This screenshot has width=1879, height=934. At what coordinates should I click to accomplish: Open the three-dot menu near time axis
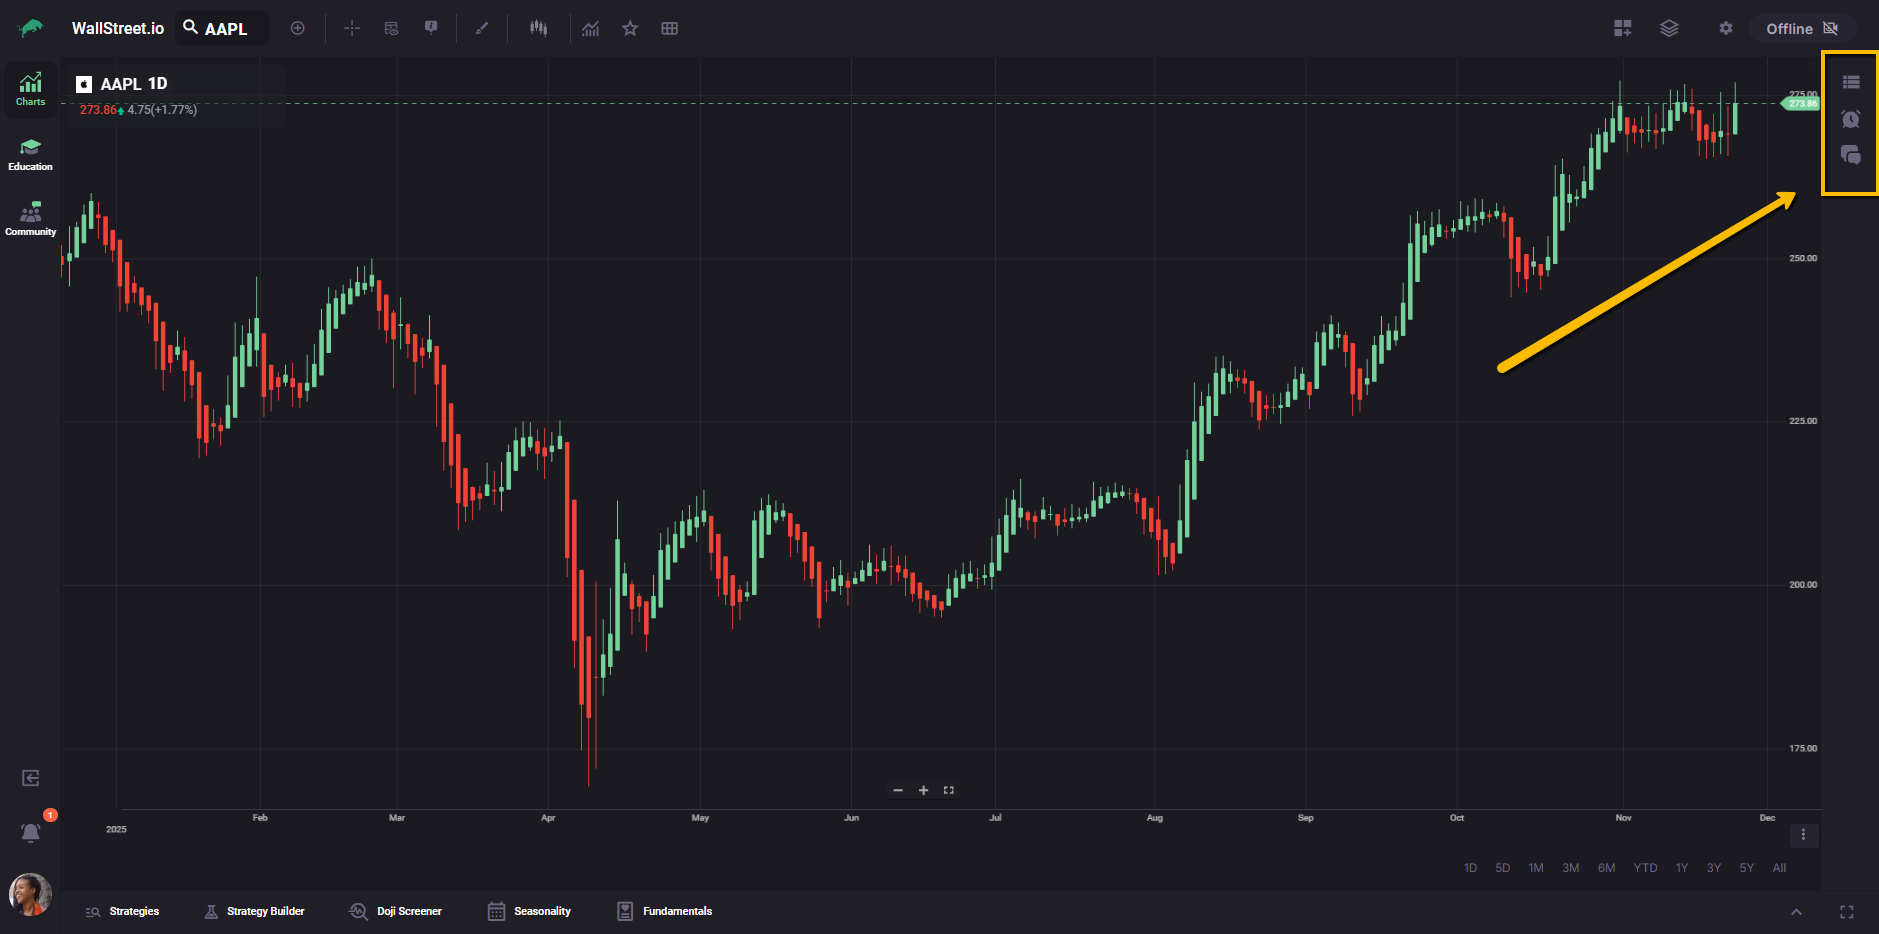click(x=1803, y=834)
